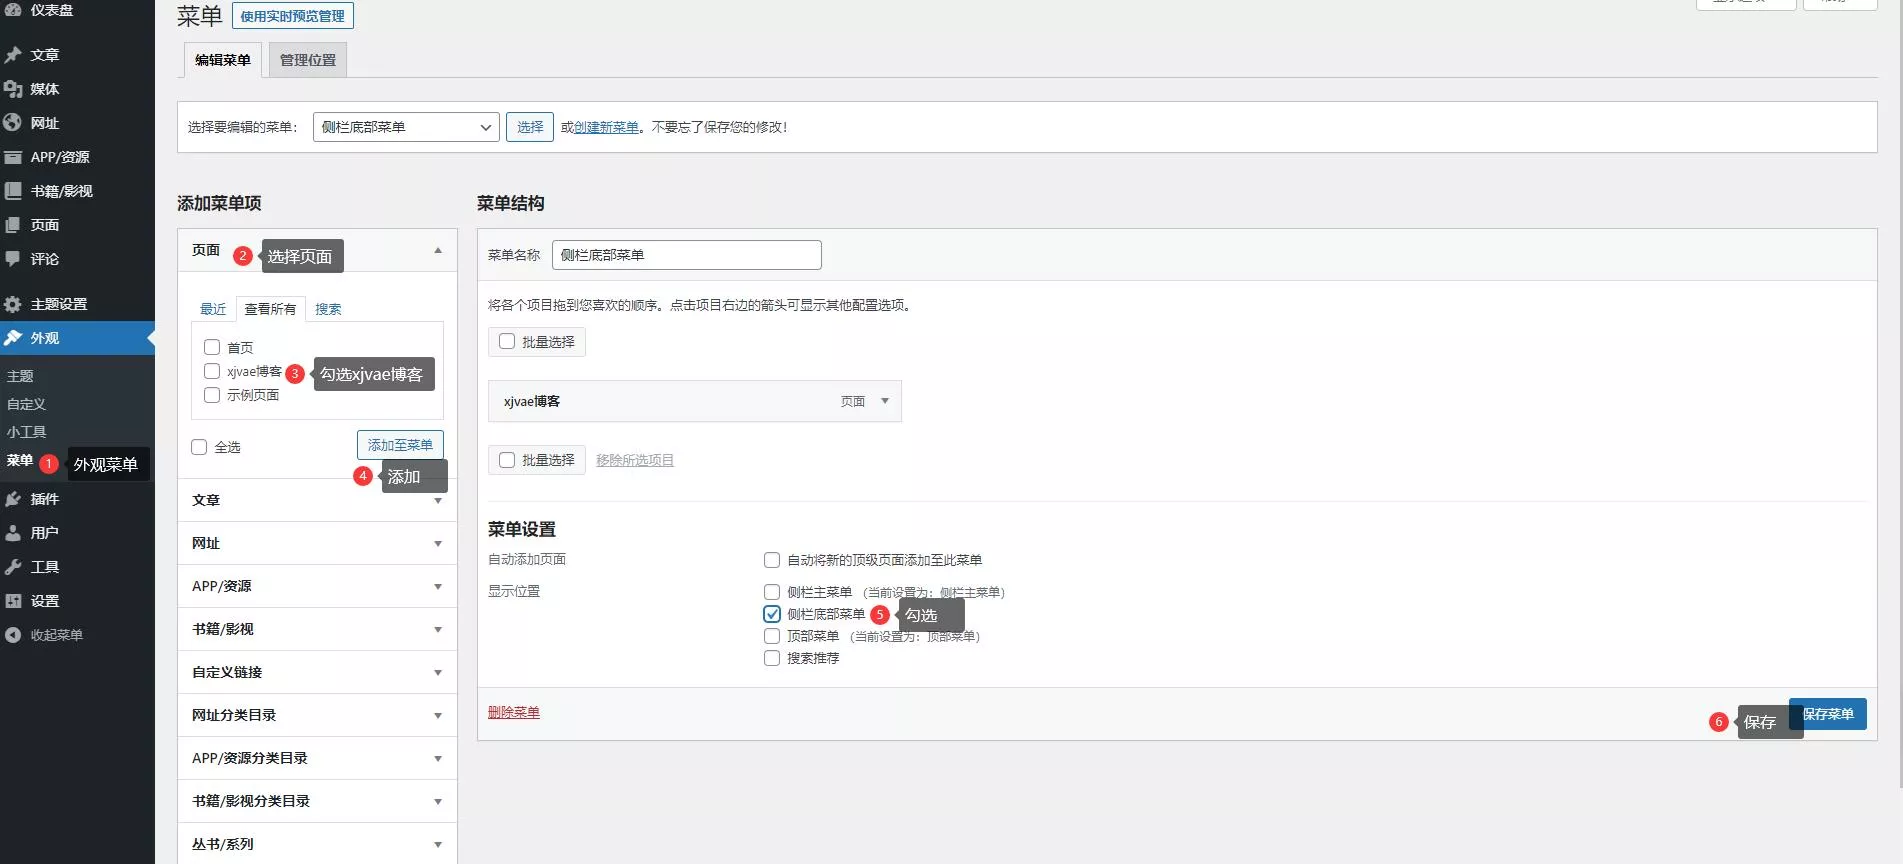Expand the 自定义链接 panel
The image size is (1903, 864).
coord(317,672)
